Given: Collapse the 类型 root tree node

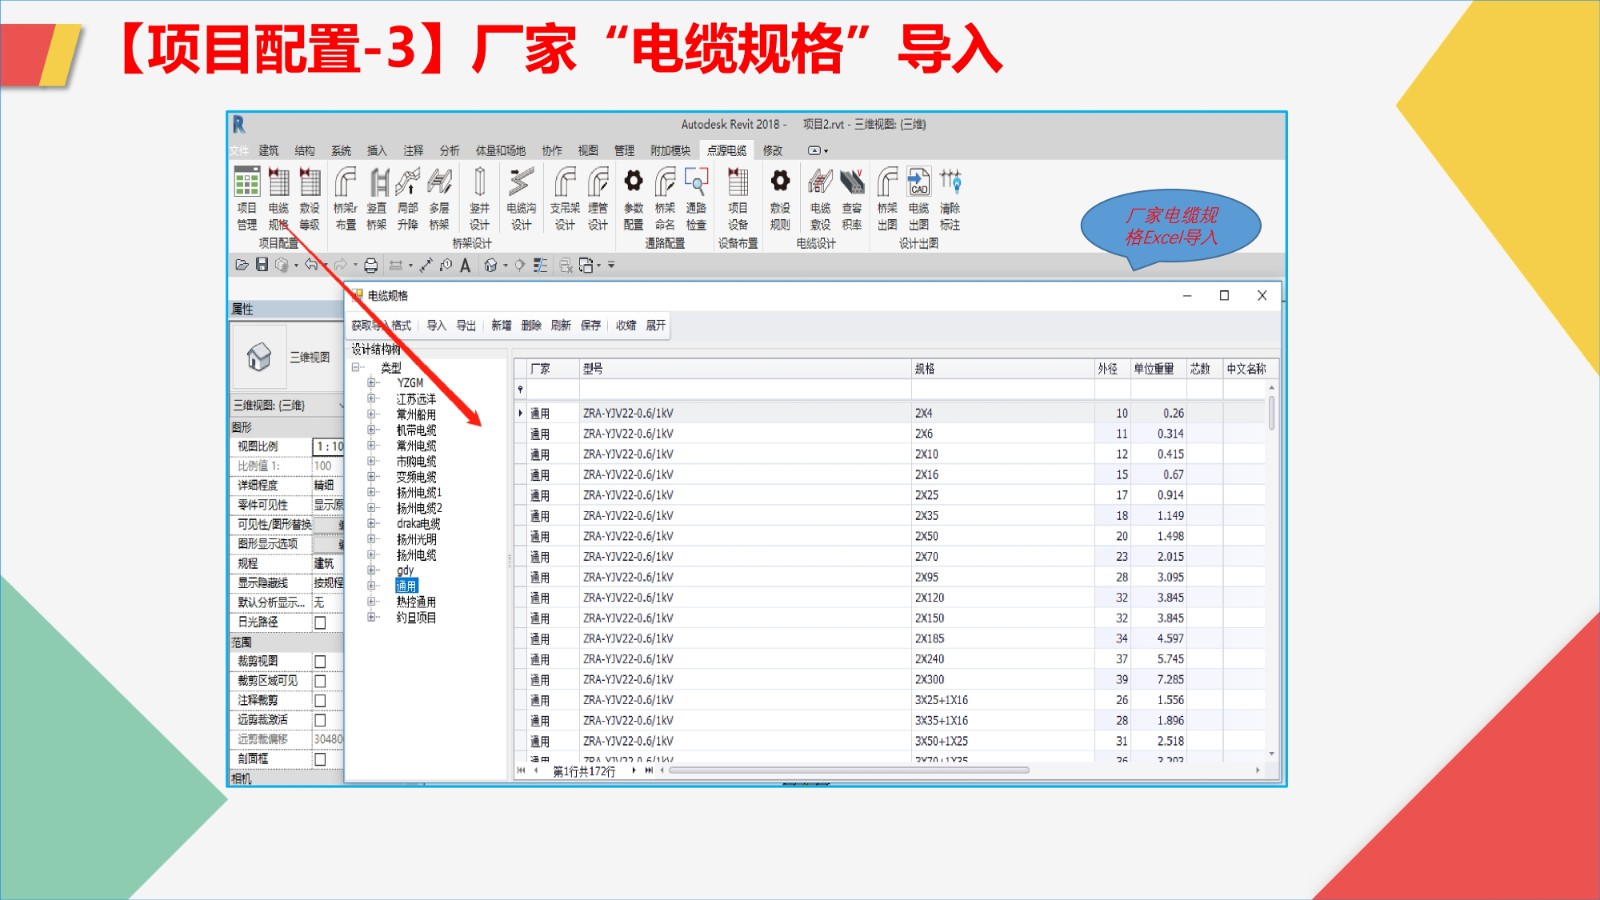Looking at the screenshot, I should [x=356, y=368].
